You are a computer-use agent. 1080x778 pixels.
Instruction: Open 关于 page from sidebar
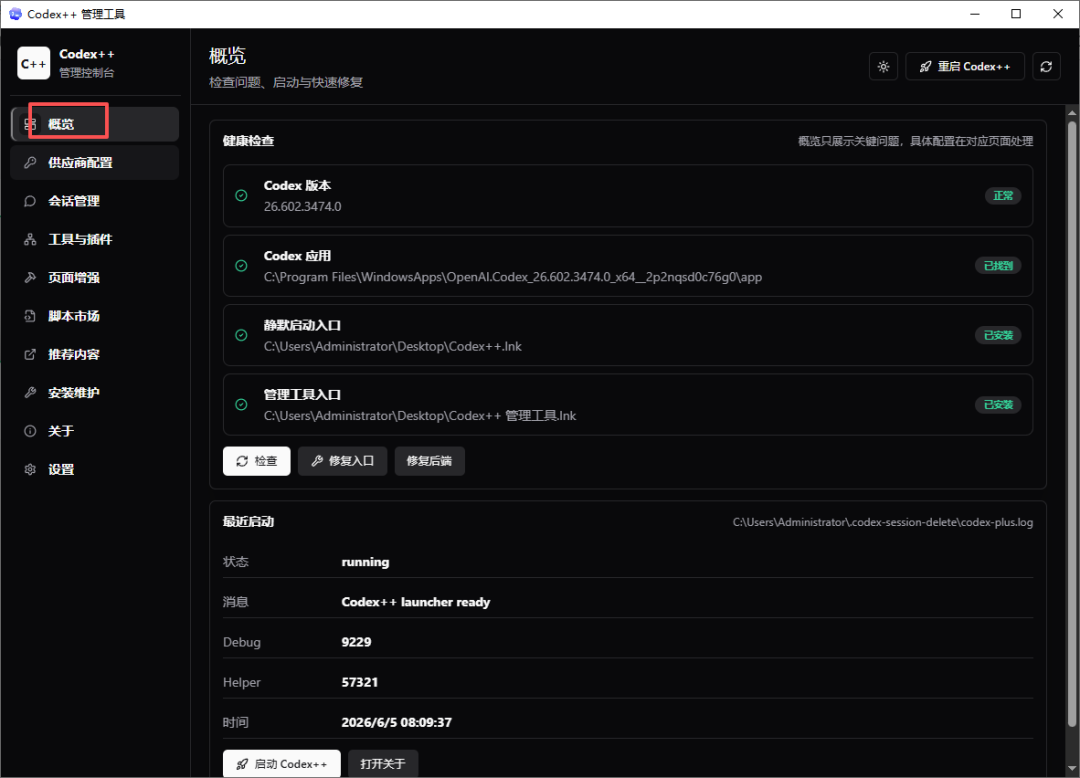pos(95,431)
